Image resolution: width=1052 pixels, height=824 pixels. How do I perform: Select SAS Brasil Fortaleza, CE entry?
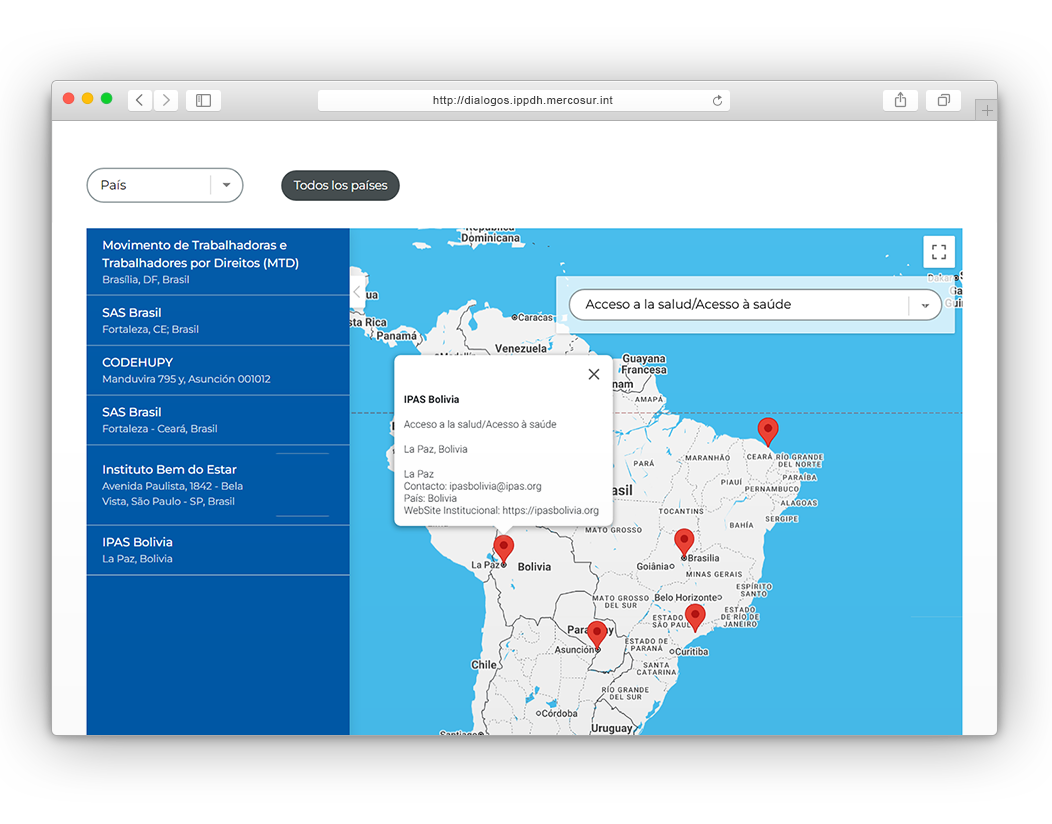point(218,320)
